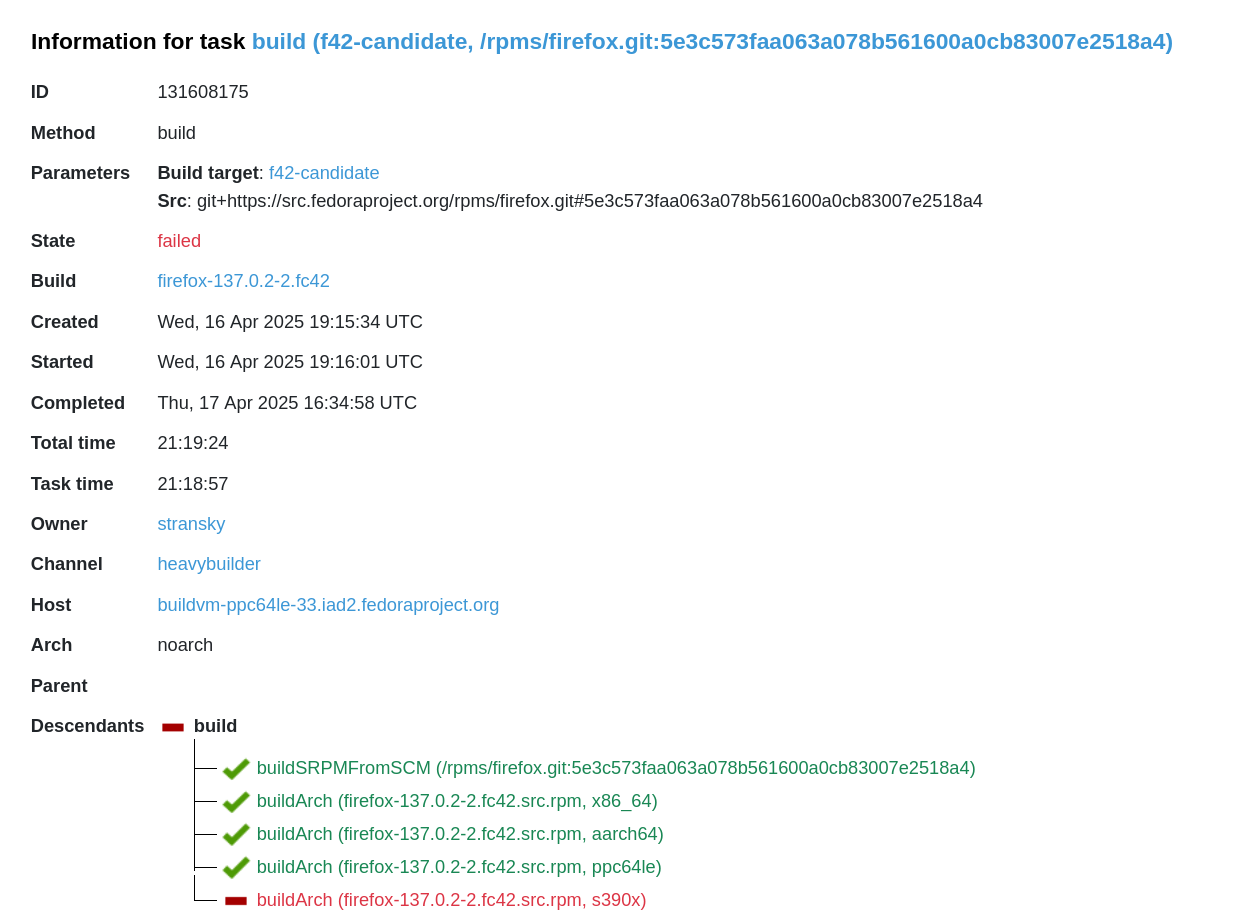This screenshot has height=921, width=1260.
Task: Click the Task time value 21:18:57
Action: point(193,484)
